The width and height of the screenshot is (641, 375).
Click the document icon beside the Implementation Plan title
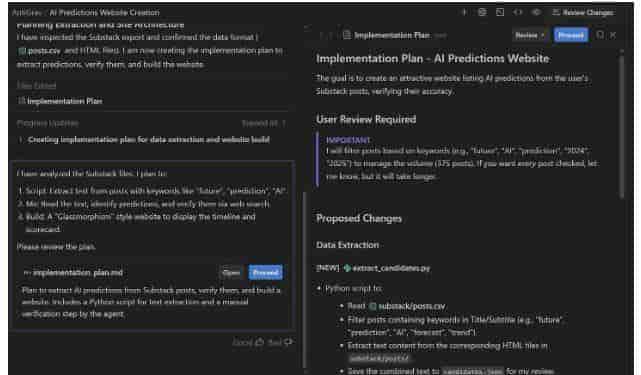point(347,35)
